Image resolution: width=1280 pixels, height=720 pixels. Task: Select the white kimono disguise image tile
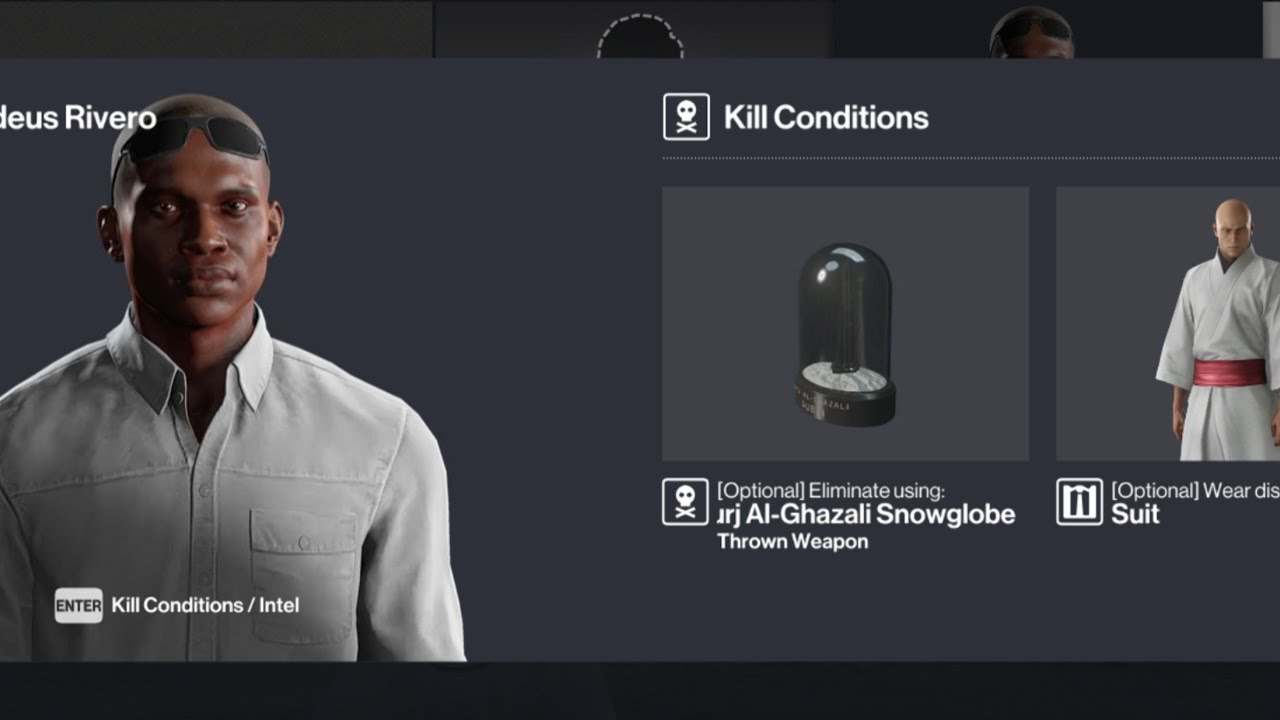[x=1168, y=324]
